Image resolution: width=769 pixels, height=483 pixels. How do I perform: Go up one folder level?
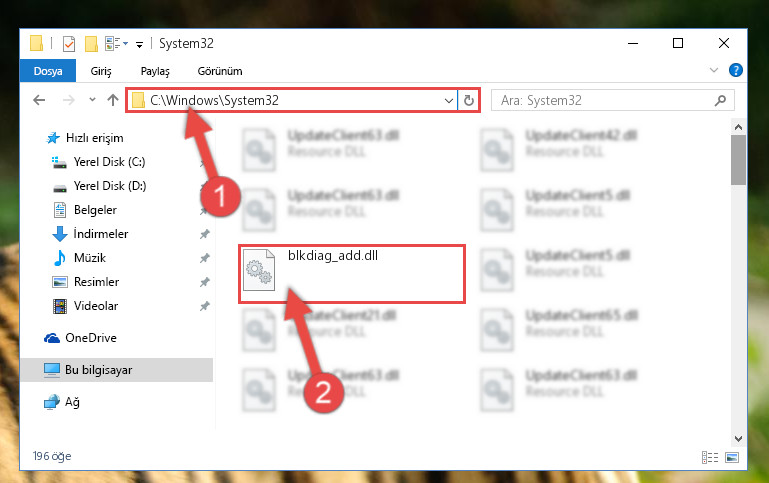tap(113, 100)
